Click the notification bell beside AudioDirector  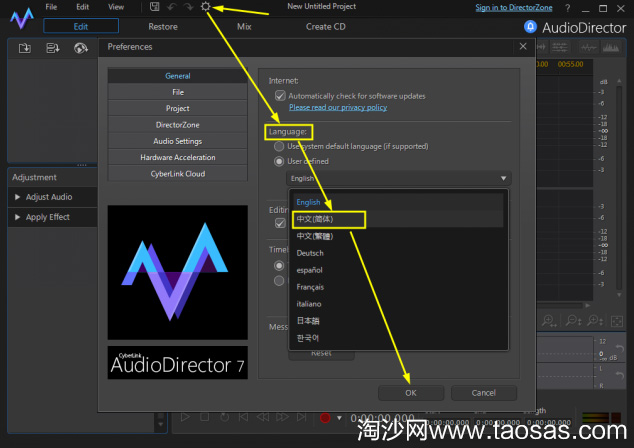click(x=530, y=27)
